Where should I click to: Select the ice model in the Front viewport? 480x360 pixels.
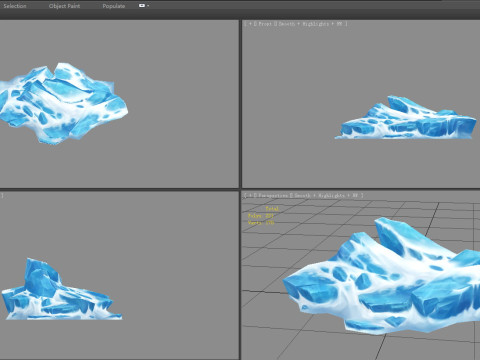pos(406,118)
